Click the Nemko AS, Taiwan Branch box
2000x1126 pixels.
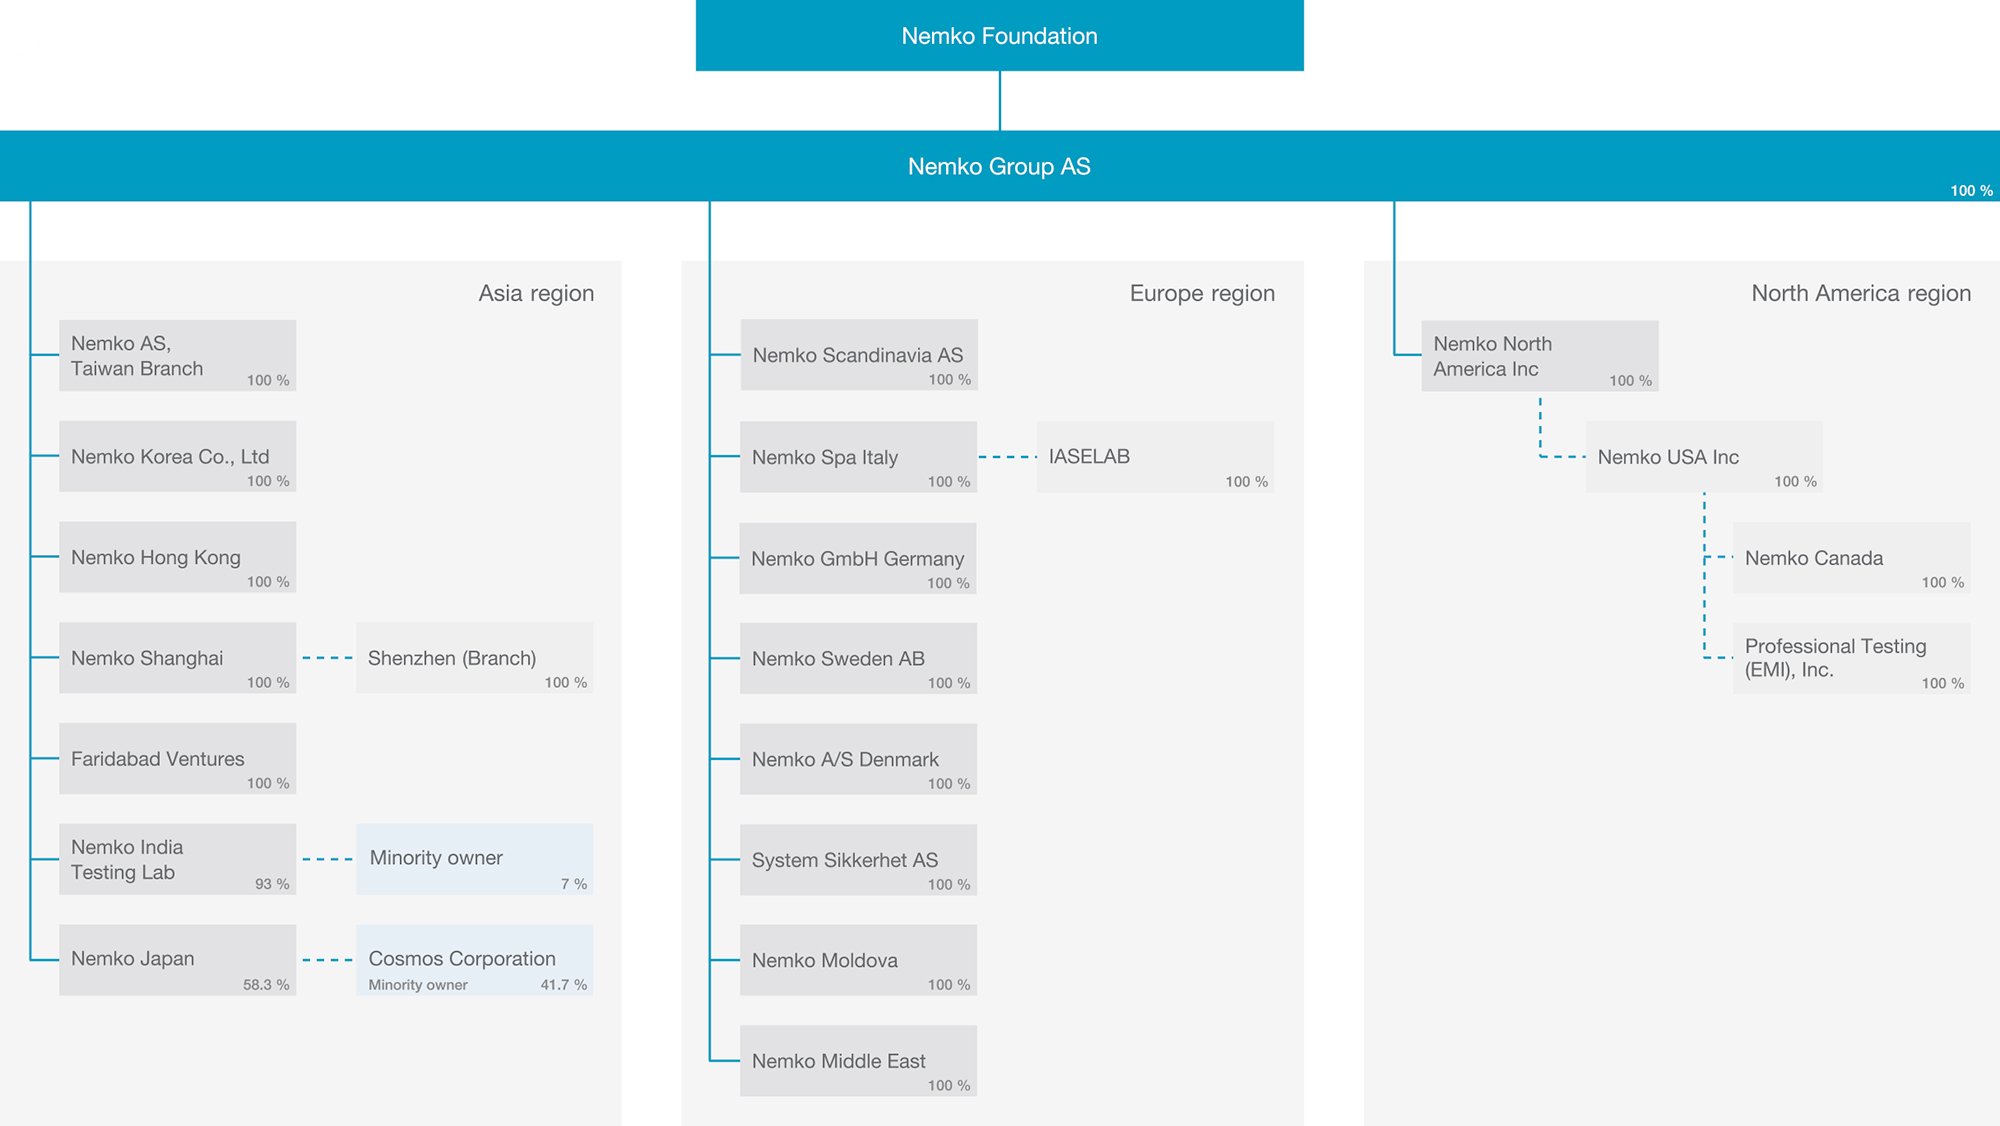tap(177, 355)
